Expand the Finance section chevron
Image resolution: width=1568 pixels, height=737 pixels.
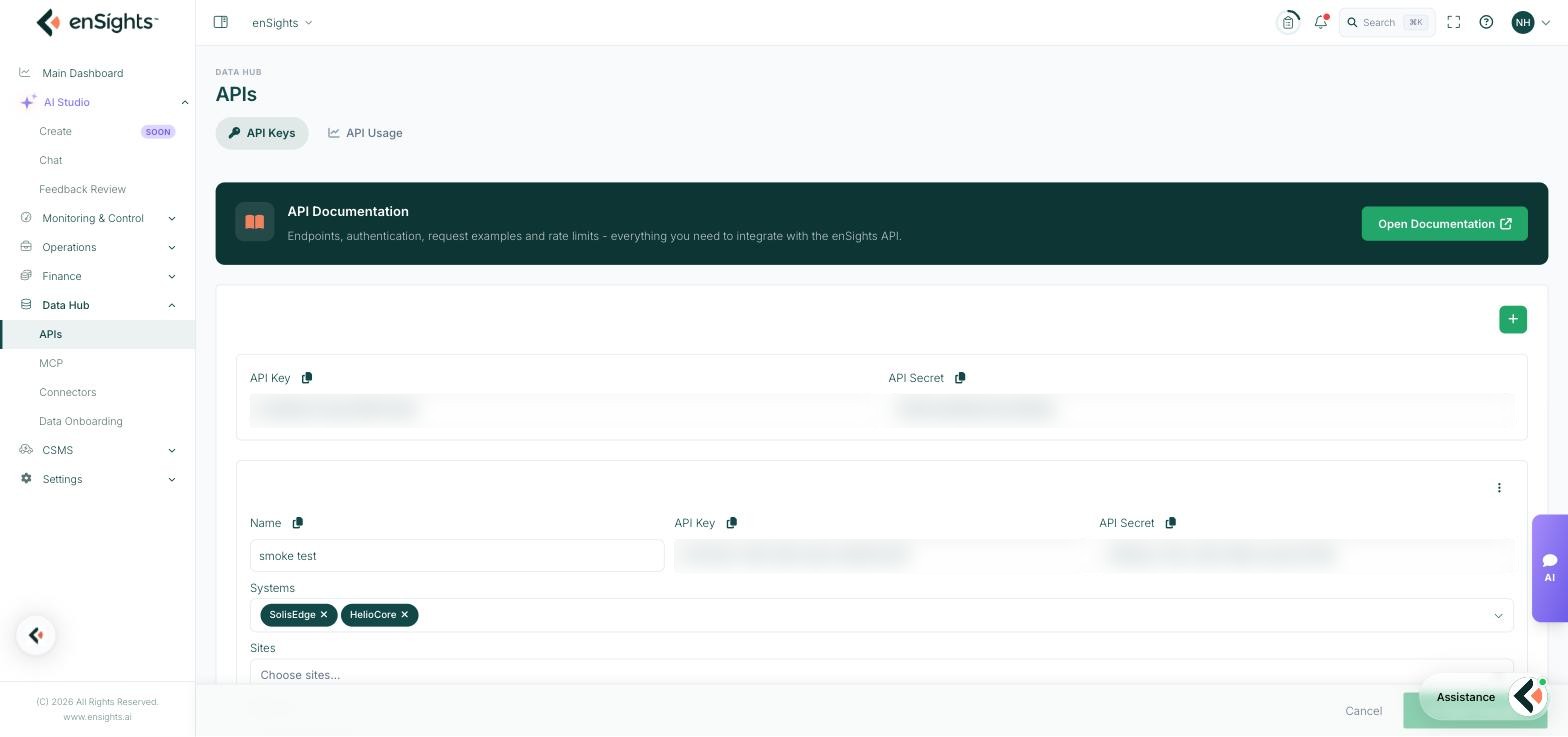(172, 276)
